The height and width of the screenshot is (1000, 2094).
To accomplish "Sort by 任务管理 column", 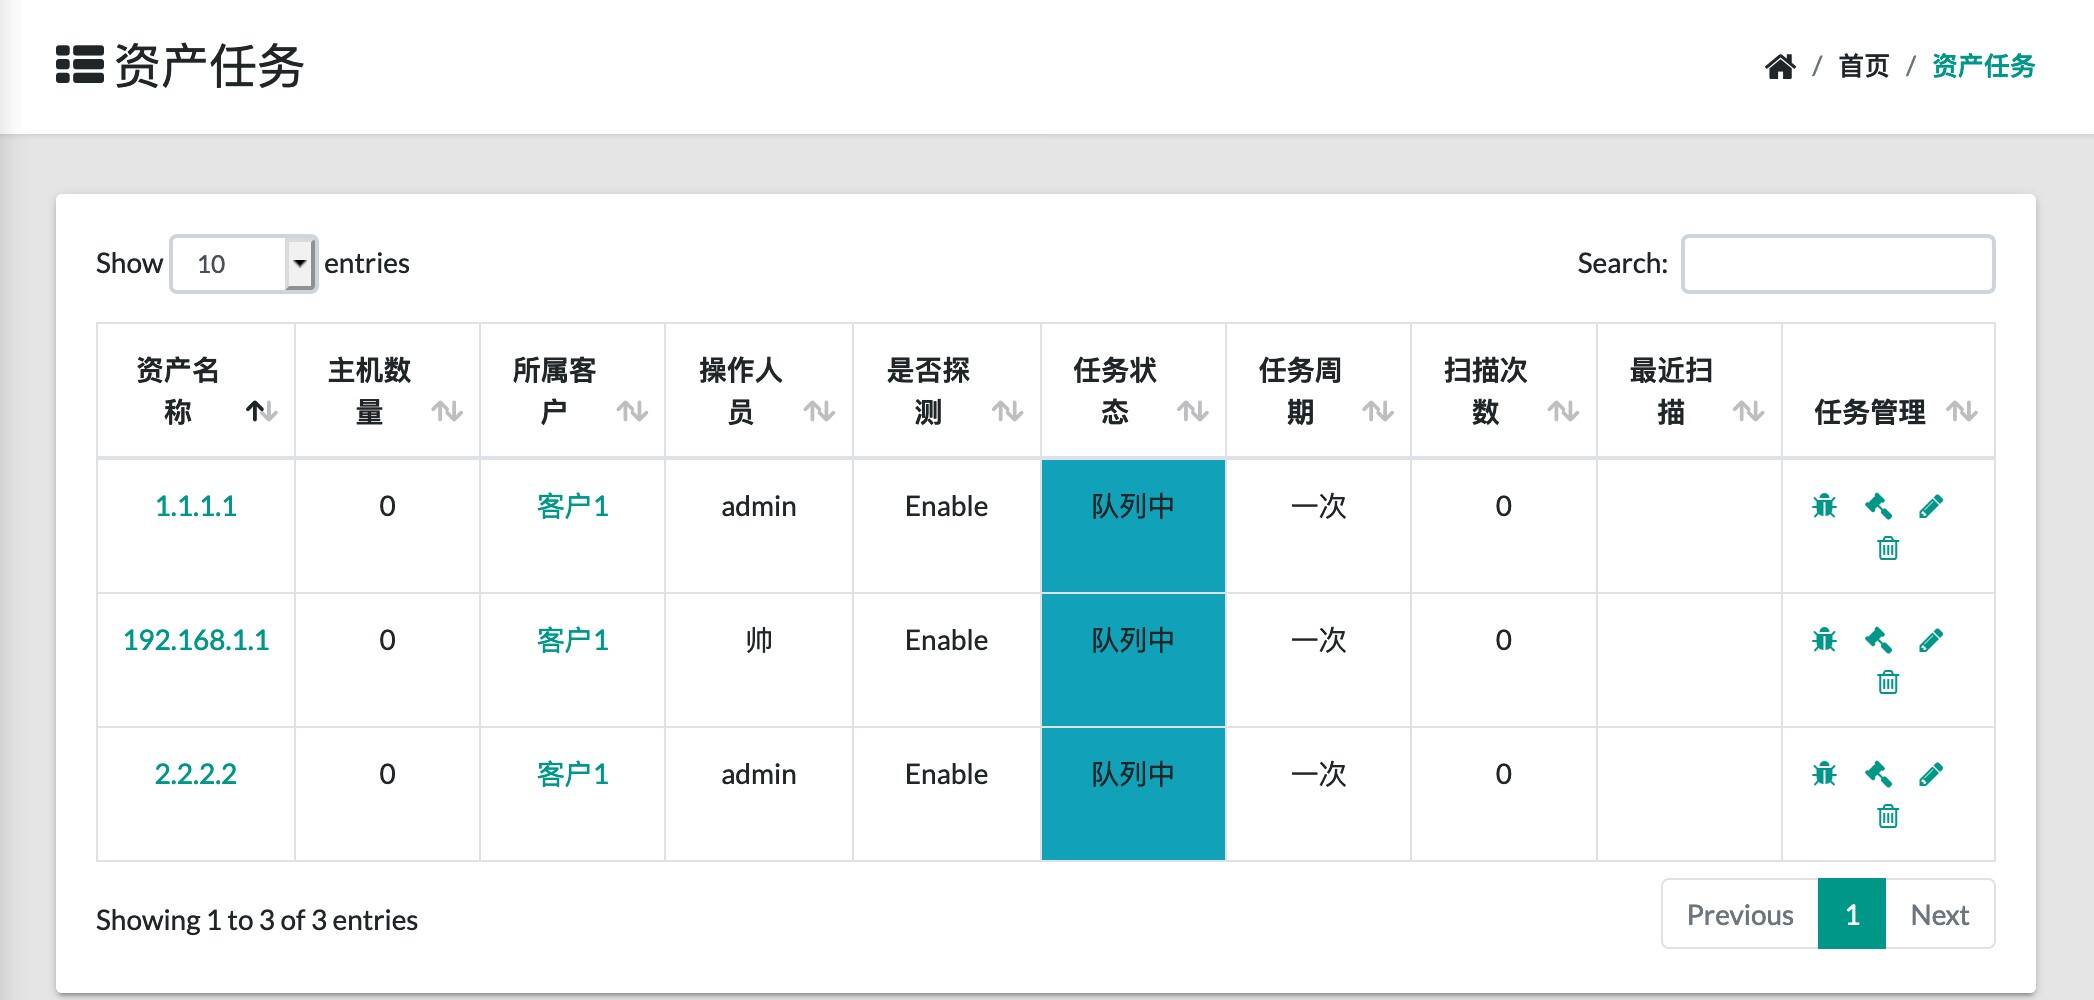I will (x=1888, y=391).
